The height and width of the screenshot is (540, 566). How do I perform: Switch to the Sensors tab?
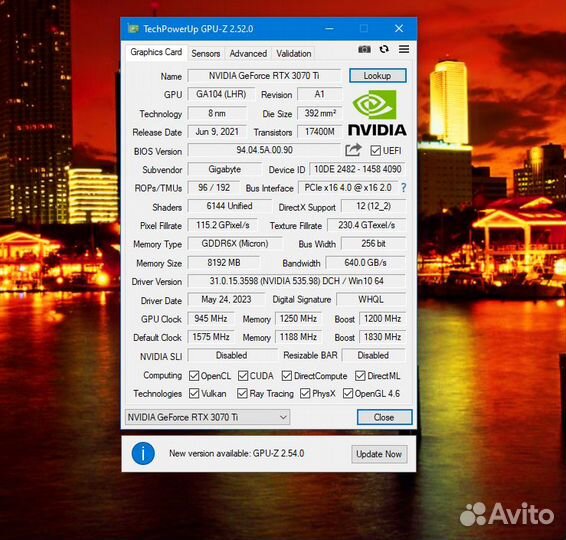click(x=205, y=53)
